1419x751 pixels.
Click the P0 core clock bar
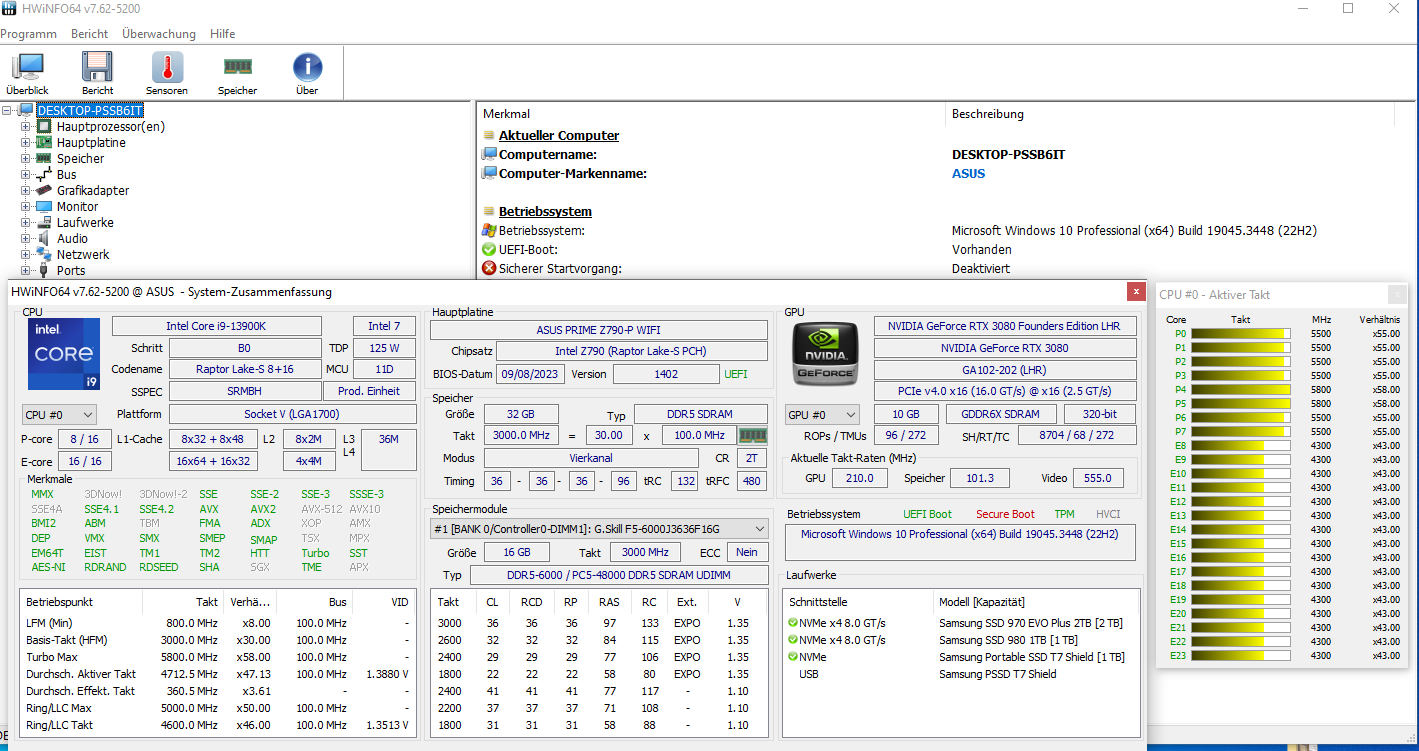tap(1240, 334)
